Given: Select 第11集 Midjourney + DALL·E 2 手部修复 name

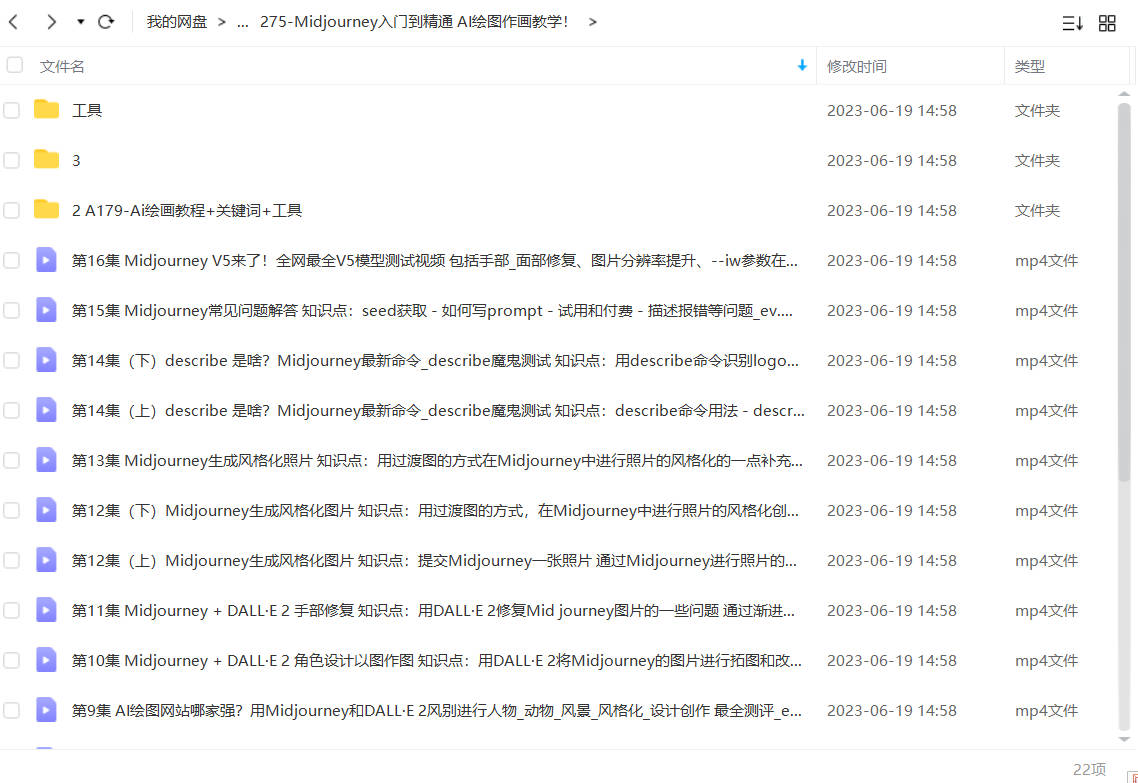Looking at the screenshot, I should tap(433, 611).
